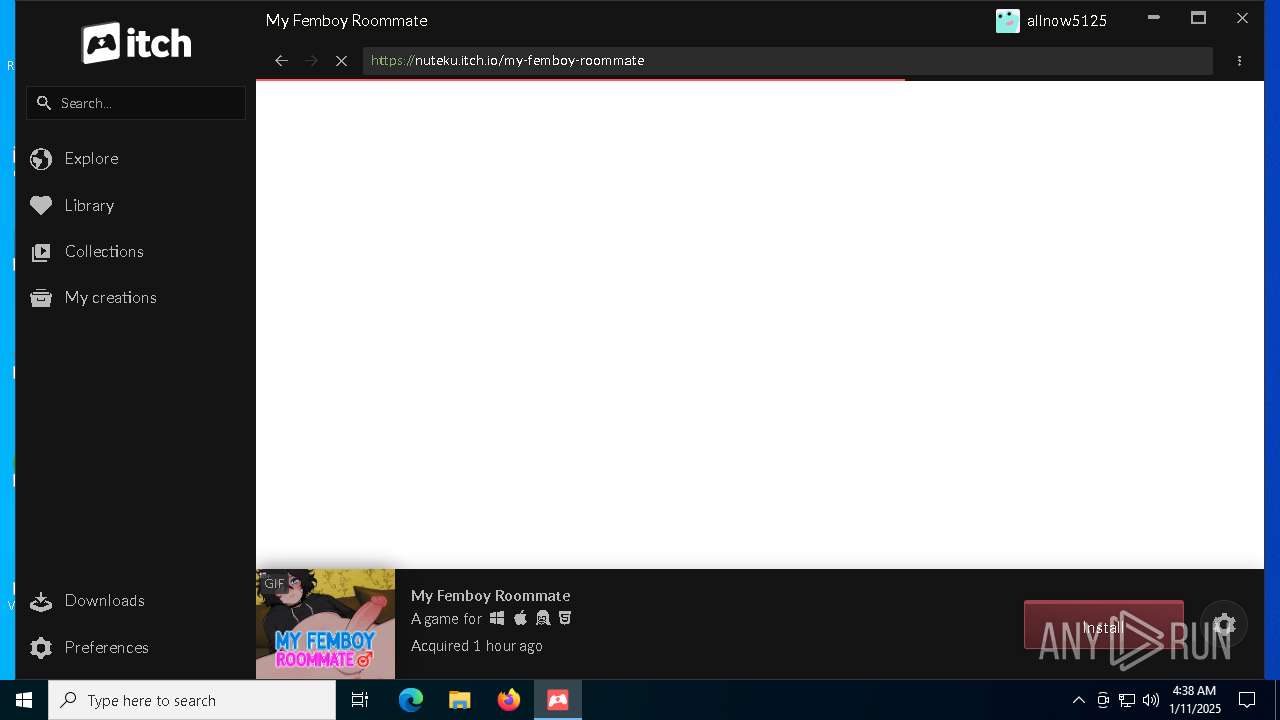Click the page loading progress bar
The height and width of the screenshot is (720, 1280).
580,80
